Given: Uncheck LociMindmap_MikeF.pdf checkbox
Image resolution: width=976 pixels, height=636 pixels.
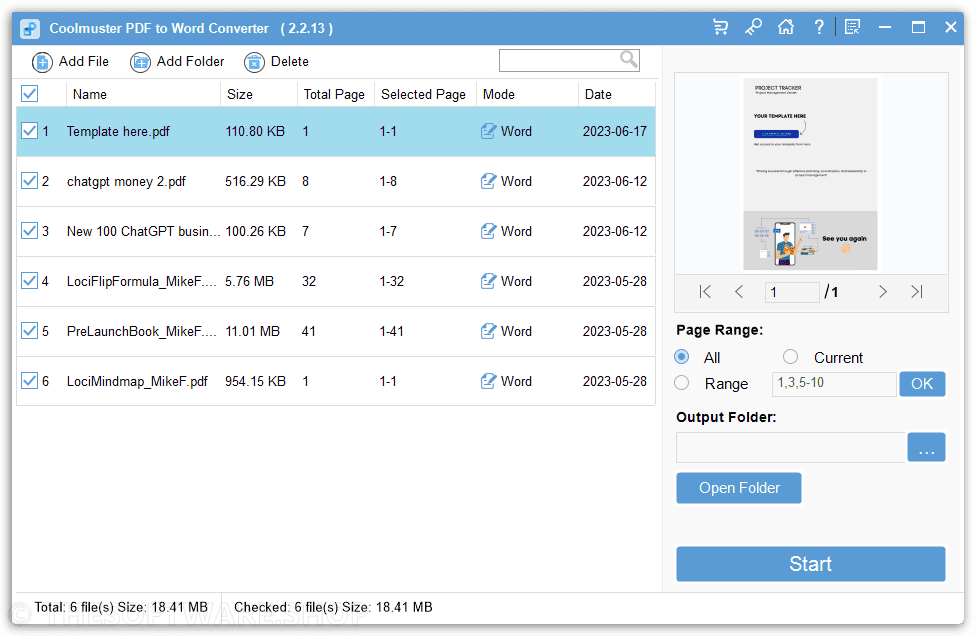Looking at the screenshot, I should click(29, 380).
